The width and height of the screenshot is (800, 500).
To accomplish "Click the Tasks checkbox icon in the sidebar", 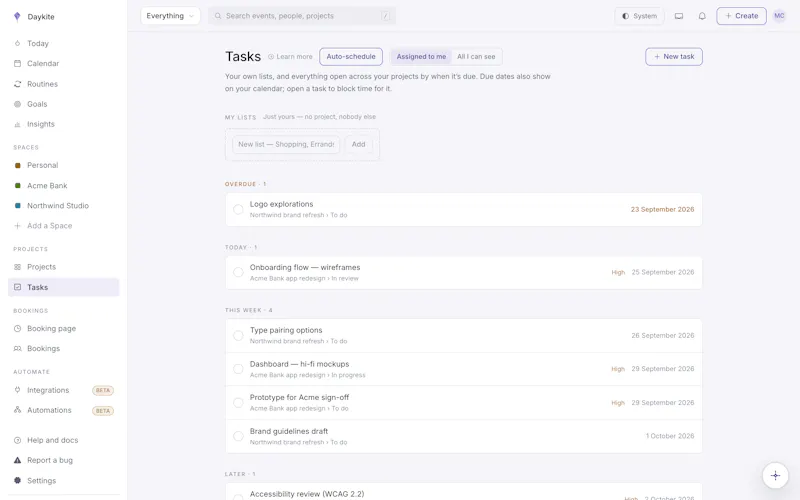I will 17,287.
